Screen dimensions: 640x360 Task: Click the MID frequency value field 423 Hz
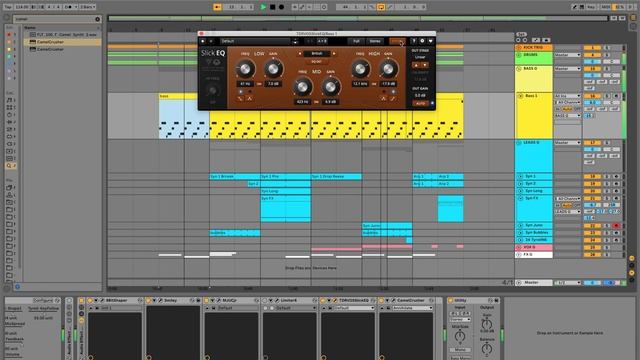point(302,101)
